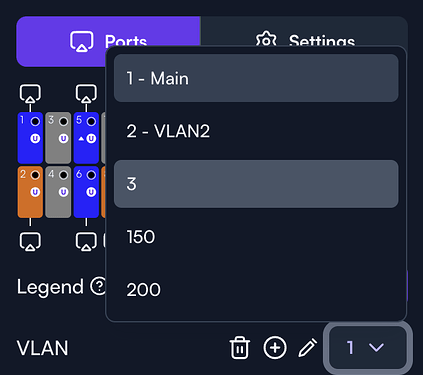The width and height of the screenshot is (423, 375).
Task: Choose VLAN 150 from the dropdown list
Action: (x=256, y=237)
